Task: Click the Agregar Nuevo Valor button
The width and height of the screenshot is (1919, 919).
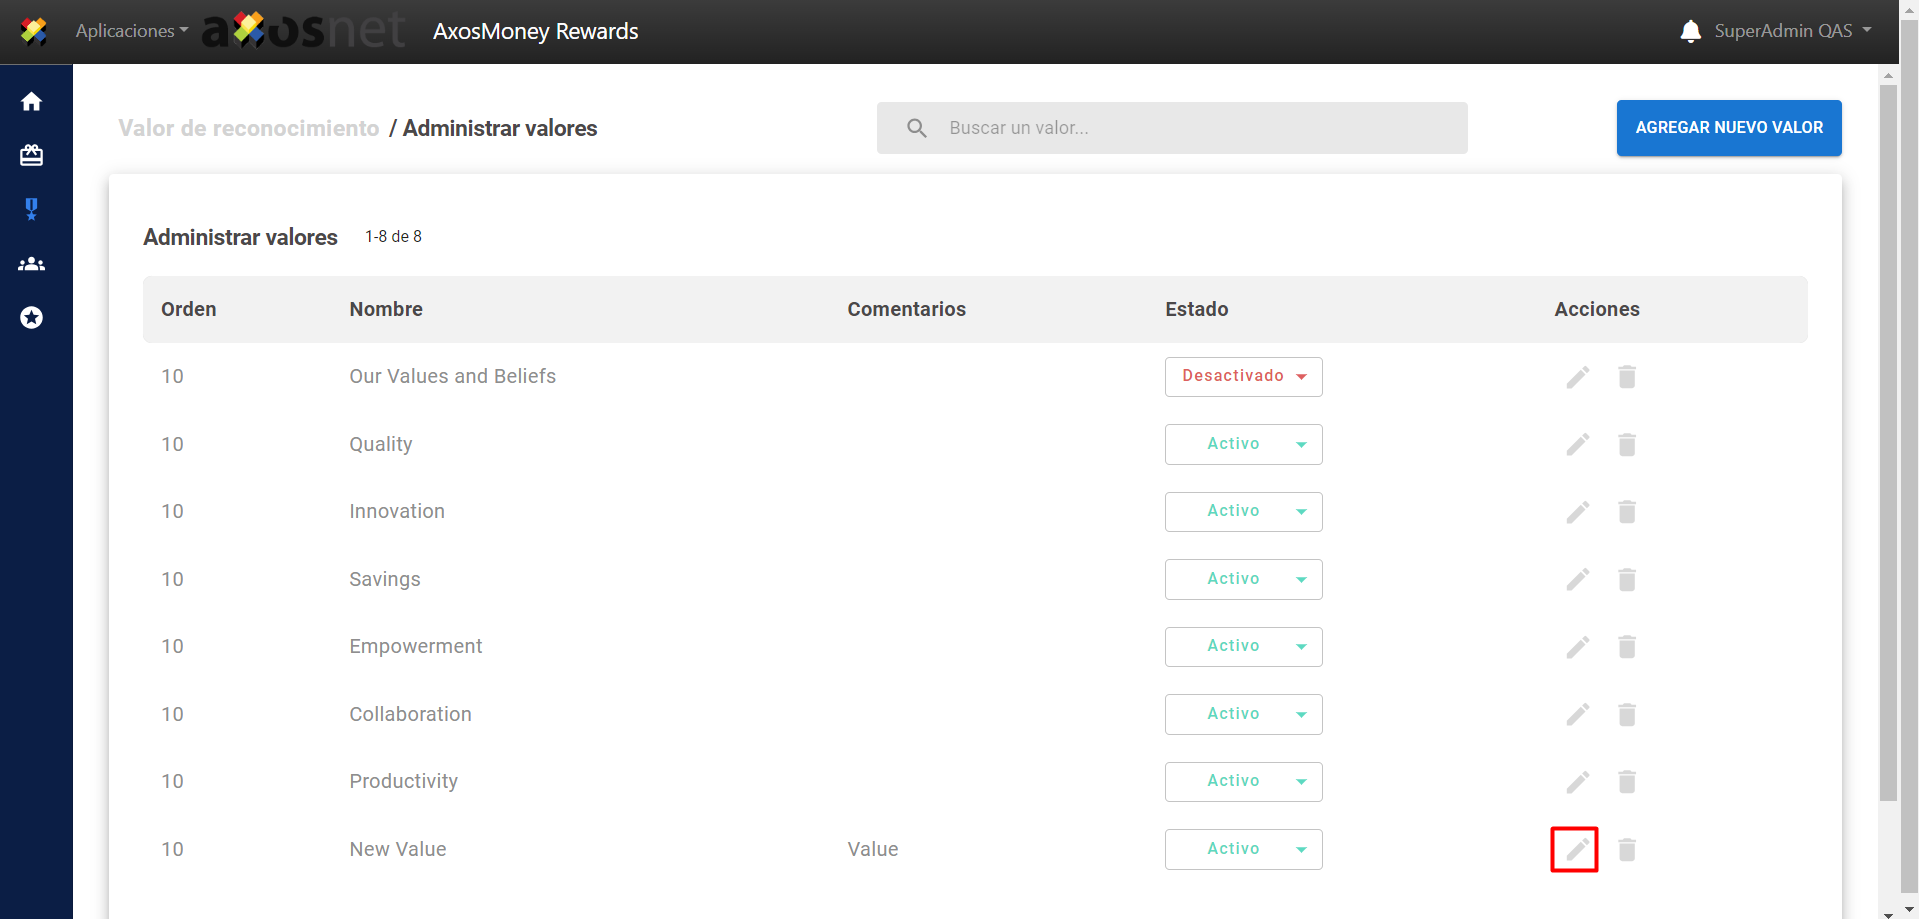Action: (1728, 128)
